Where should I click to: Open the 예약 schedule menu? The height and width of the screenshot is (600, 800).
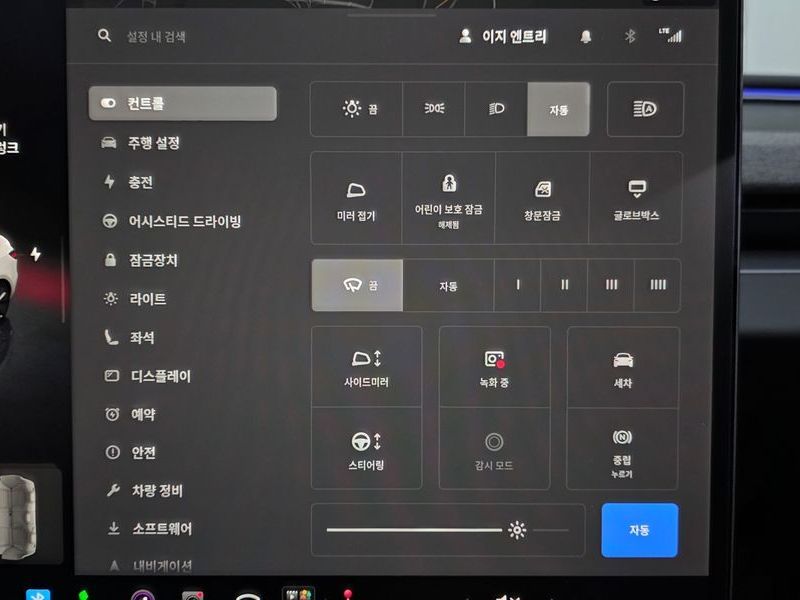click(130, 414)
